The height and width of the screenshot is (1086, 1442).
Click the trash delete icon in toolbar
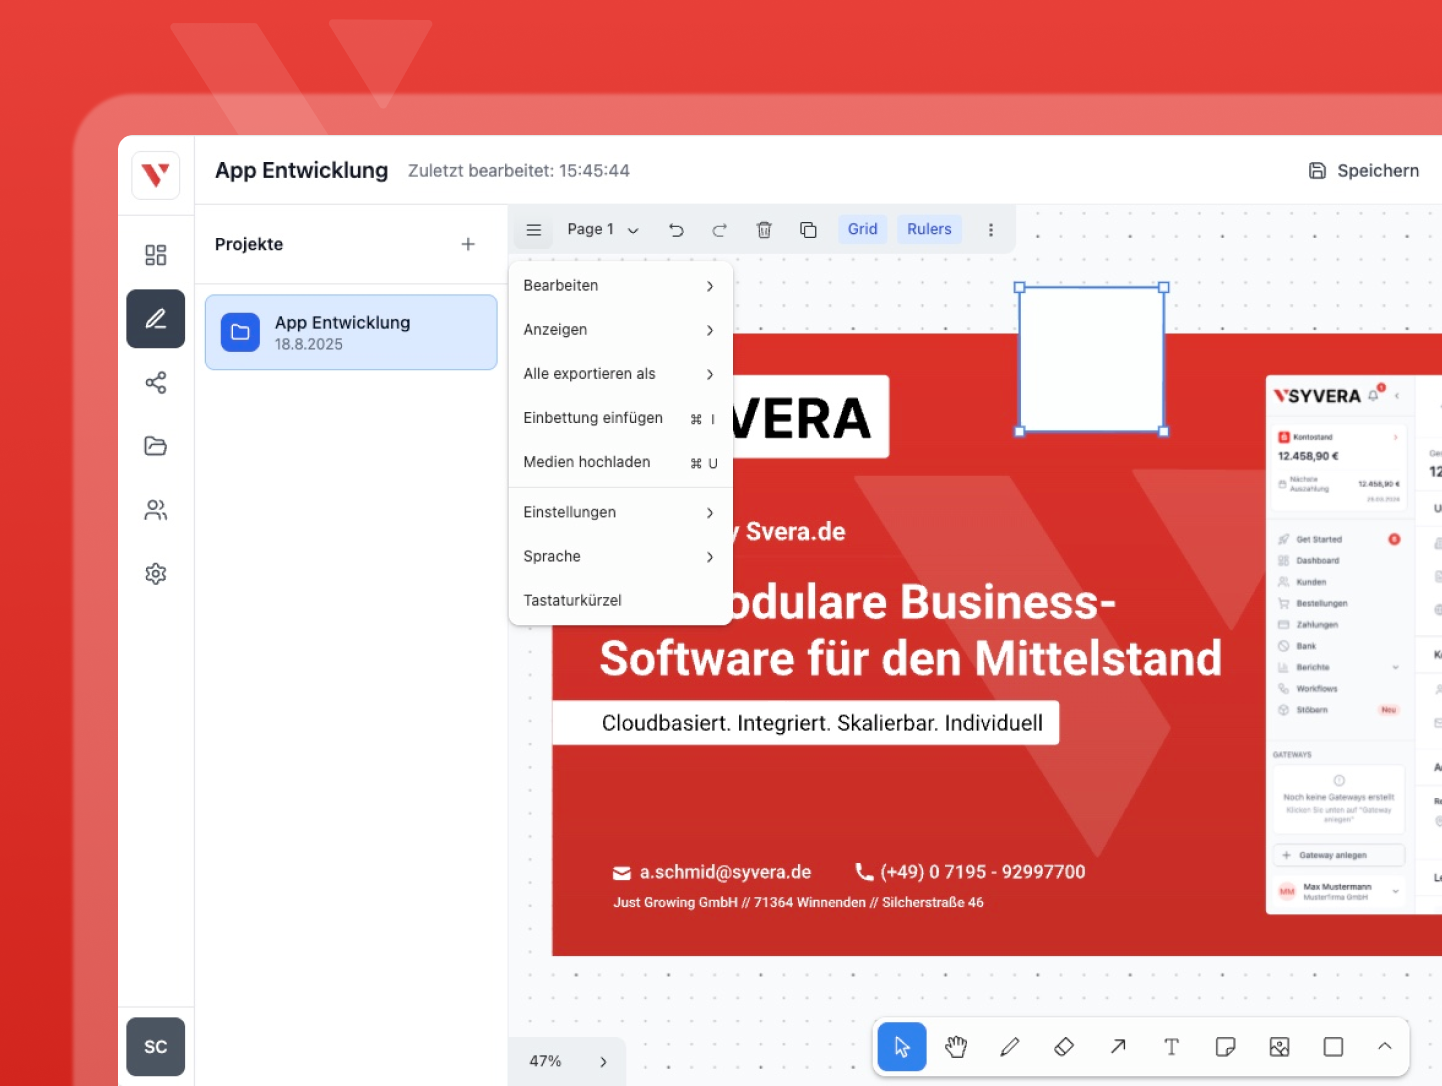(764, 230)
